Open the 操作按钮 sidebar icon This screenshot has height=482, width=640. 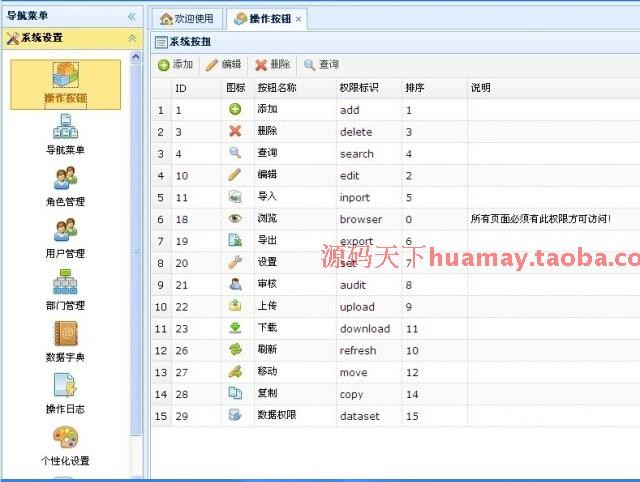(65, 84)
